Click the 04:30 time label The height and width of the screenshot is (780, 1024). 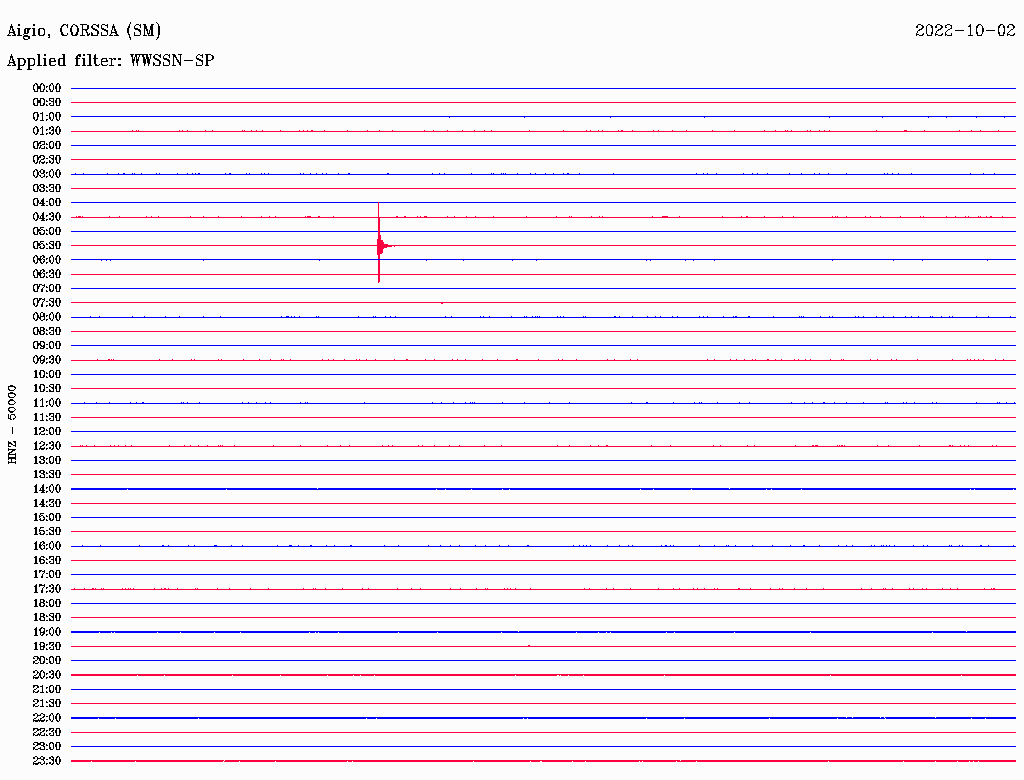[x=47, y=217]
